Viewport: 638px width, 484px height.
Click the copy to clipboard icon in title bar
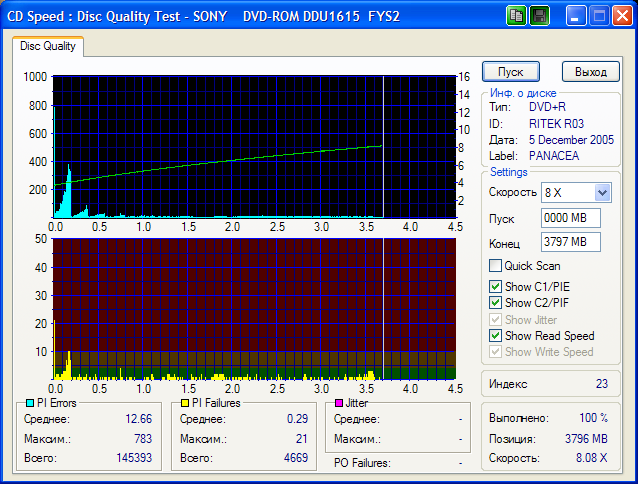point(516,16)
